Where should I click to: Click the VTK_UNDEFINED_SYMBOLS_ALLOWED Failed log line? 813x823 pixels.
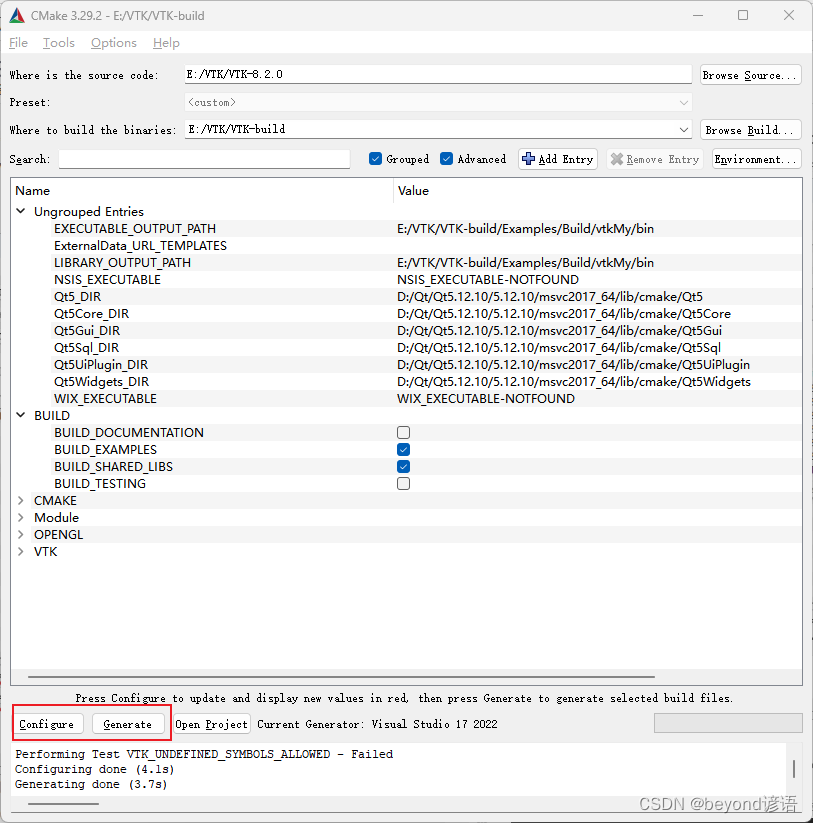[x=204, y=754]
